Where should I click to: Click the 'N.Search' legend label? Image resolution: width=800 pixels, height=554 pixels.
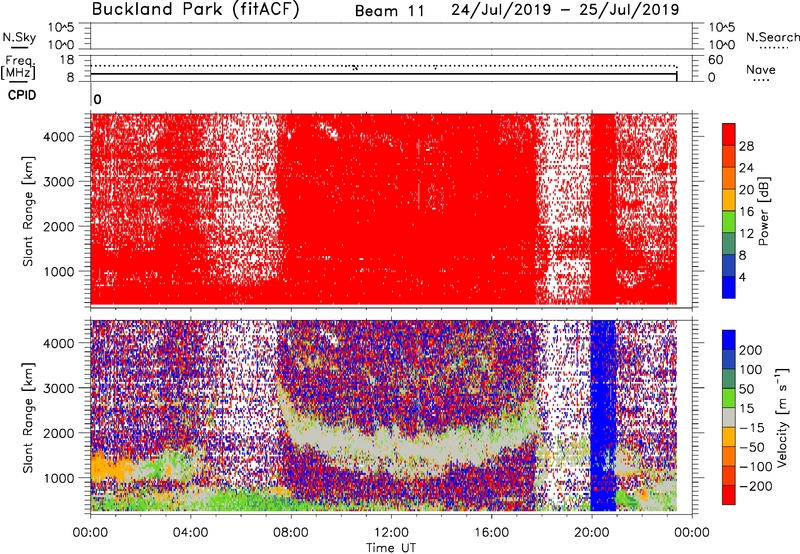[772, 37]
